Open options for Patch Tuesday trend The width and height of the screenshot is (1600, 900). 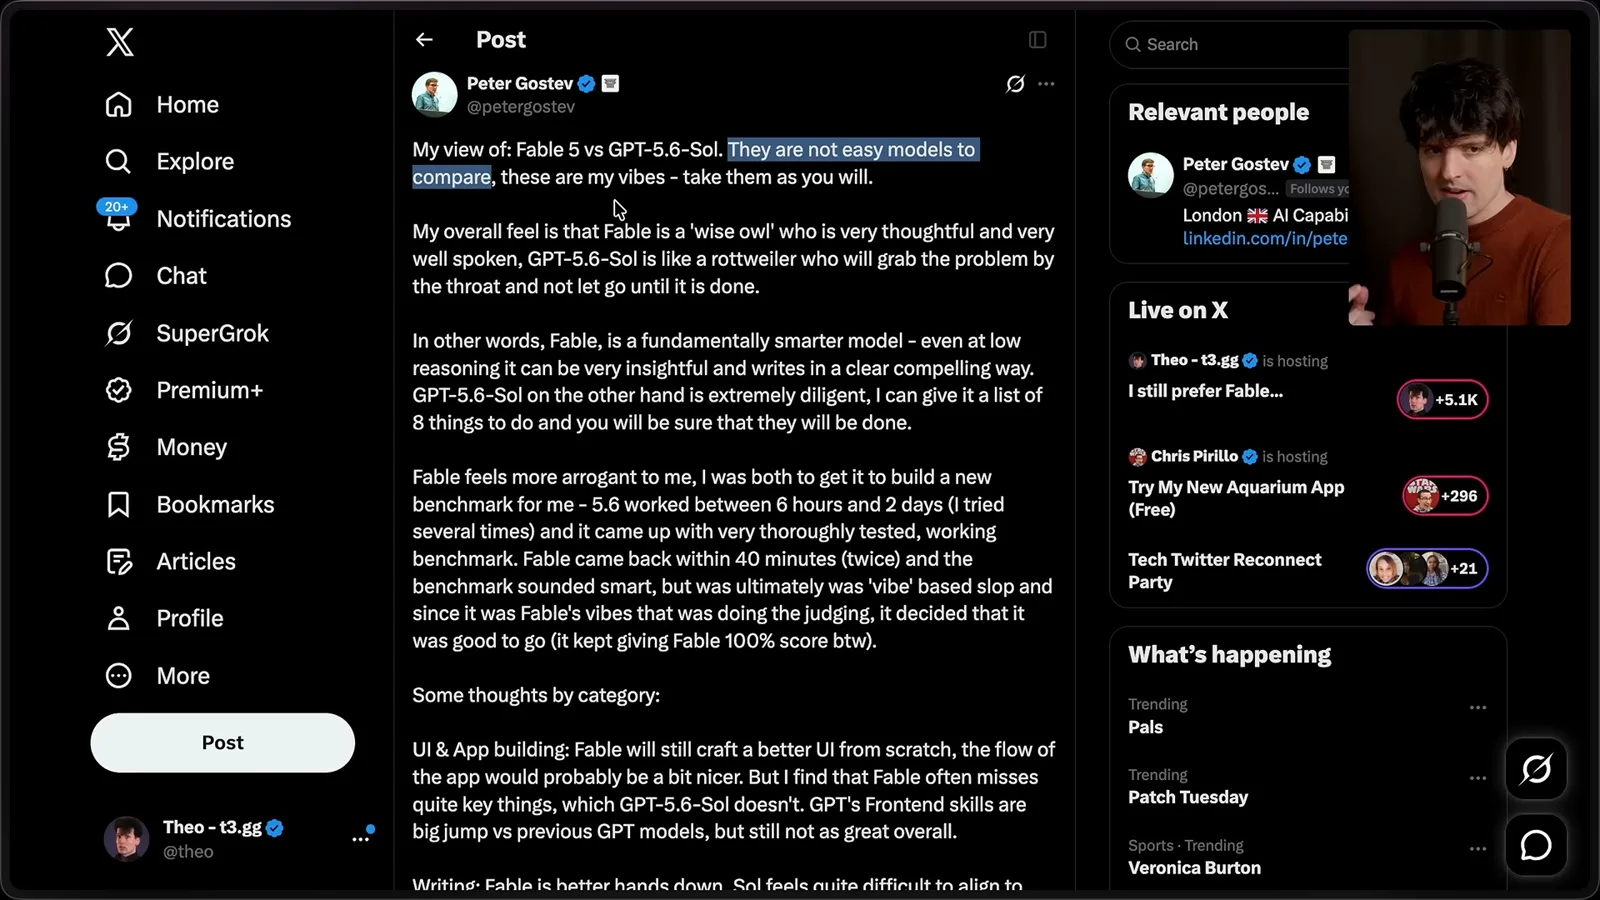tap(1478, 778)
